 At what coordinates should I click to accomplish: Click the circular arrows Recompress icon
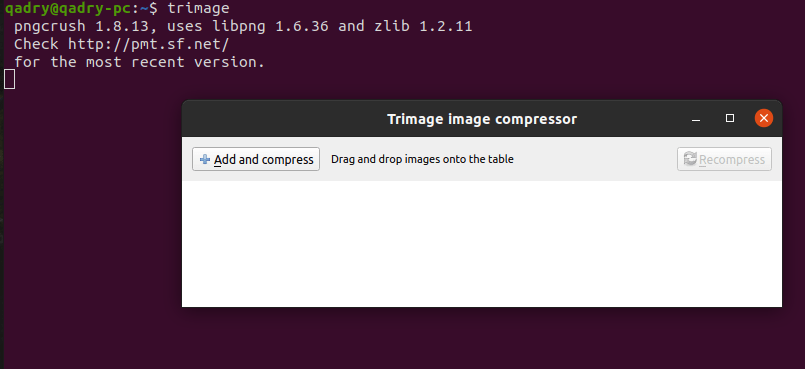click(691, 159)
